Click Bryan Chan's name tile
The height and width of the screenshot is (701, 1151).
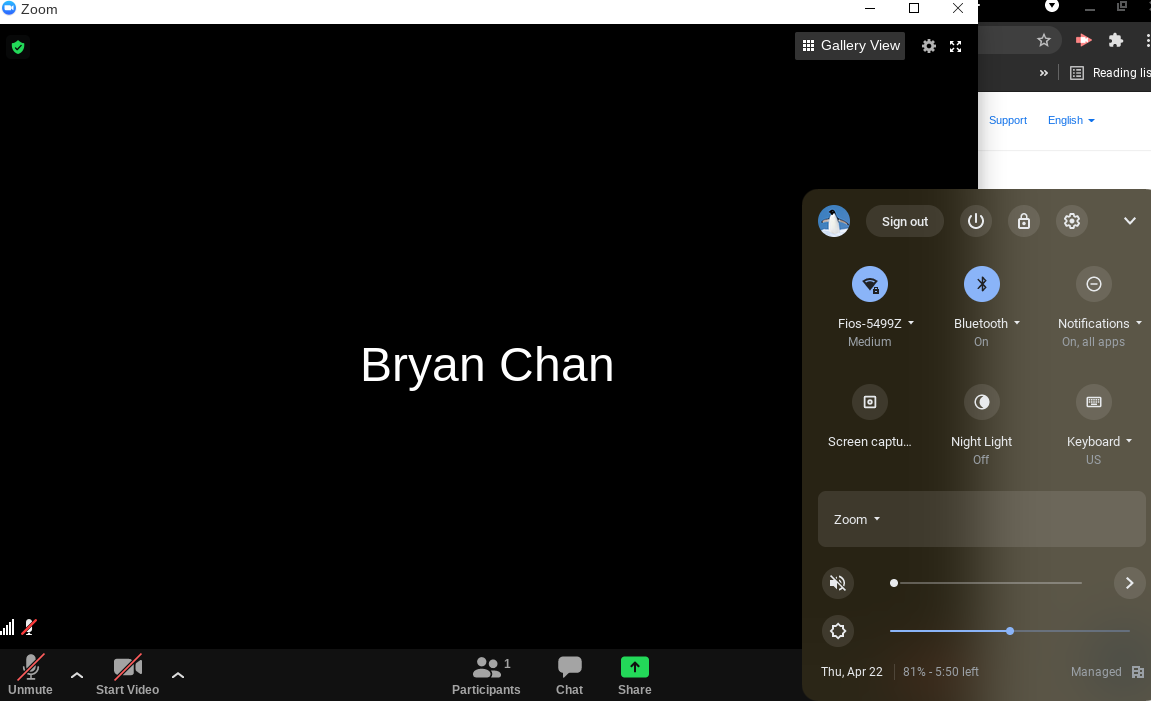pos(487,364)
